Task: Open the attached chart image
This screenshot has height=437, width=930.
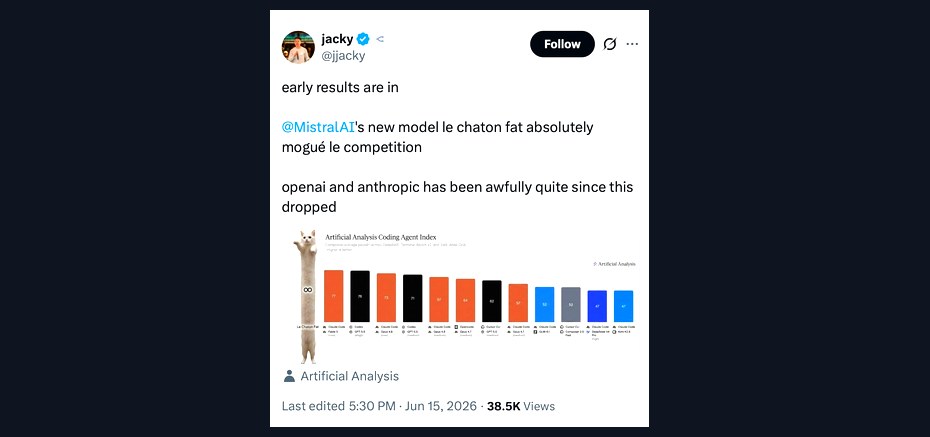Action: tap(464, 296)
